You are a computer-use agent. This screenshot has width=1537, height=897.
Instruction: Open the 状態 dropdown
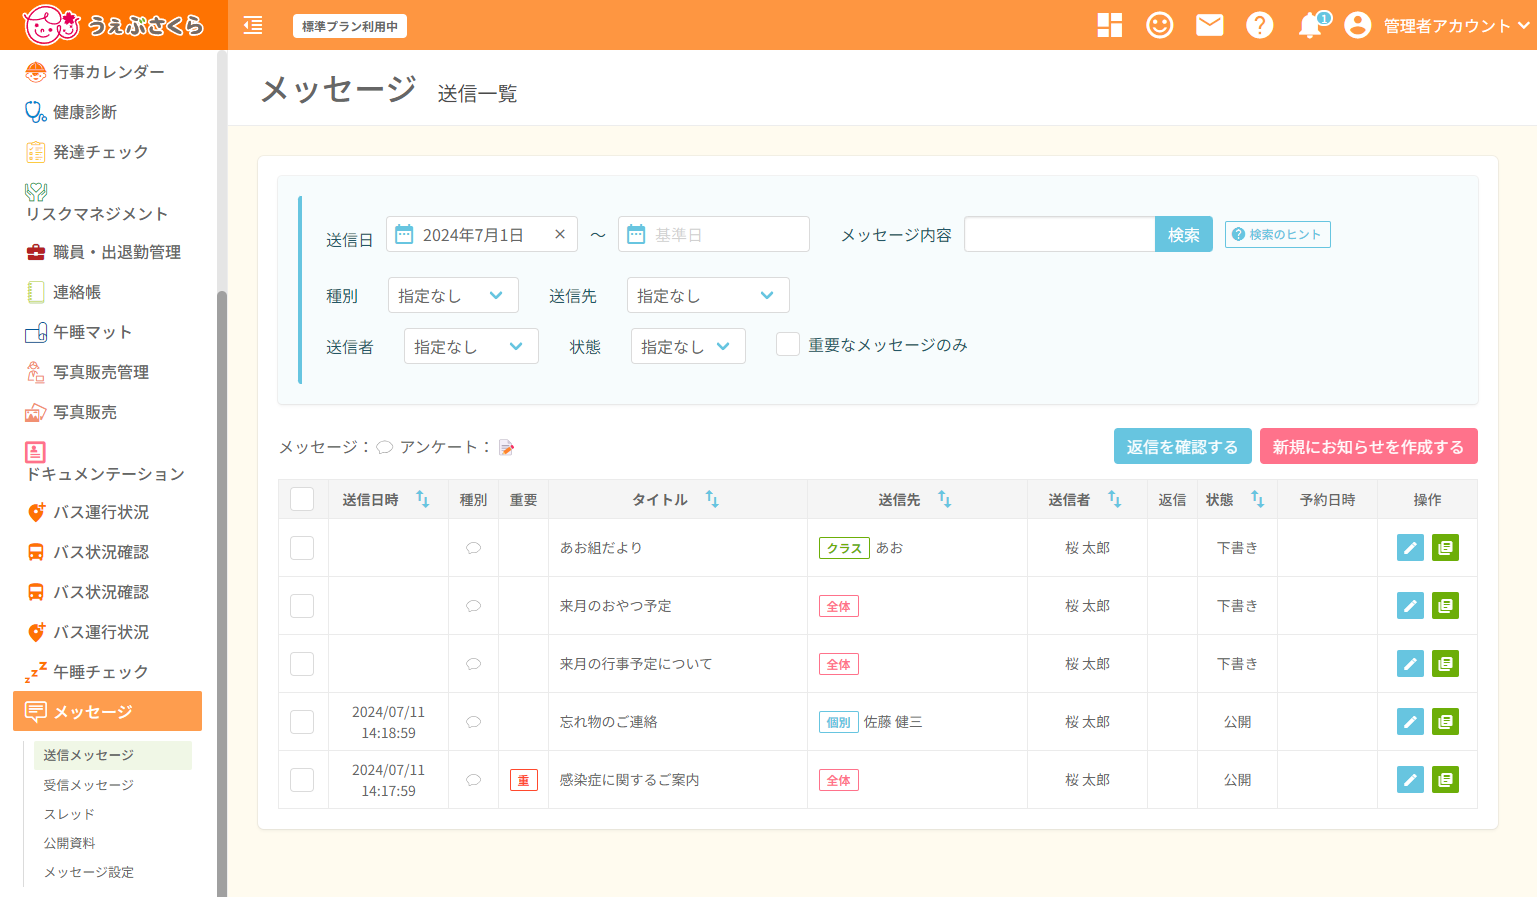click(x=688, y=346)
